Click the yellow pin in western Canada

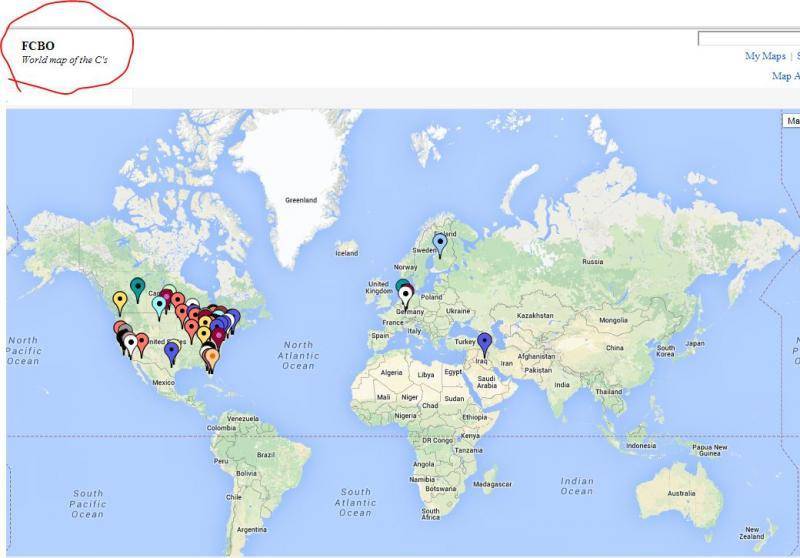pyautogui.click(x=120, y=299)
